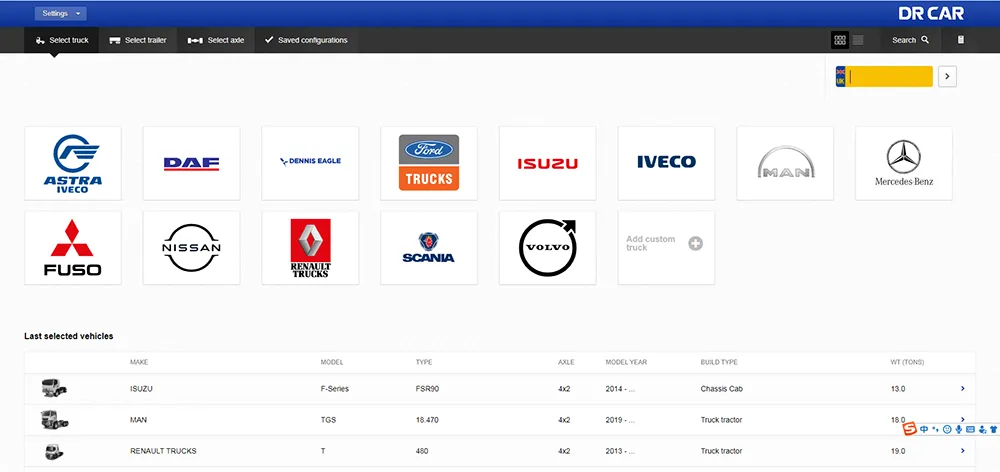Click the 18.470 type cell
The height and width of the screenshot is (472, 1000).
click(427, 420)
